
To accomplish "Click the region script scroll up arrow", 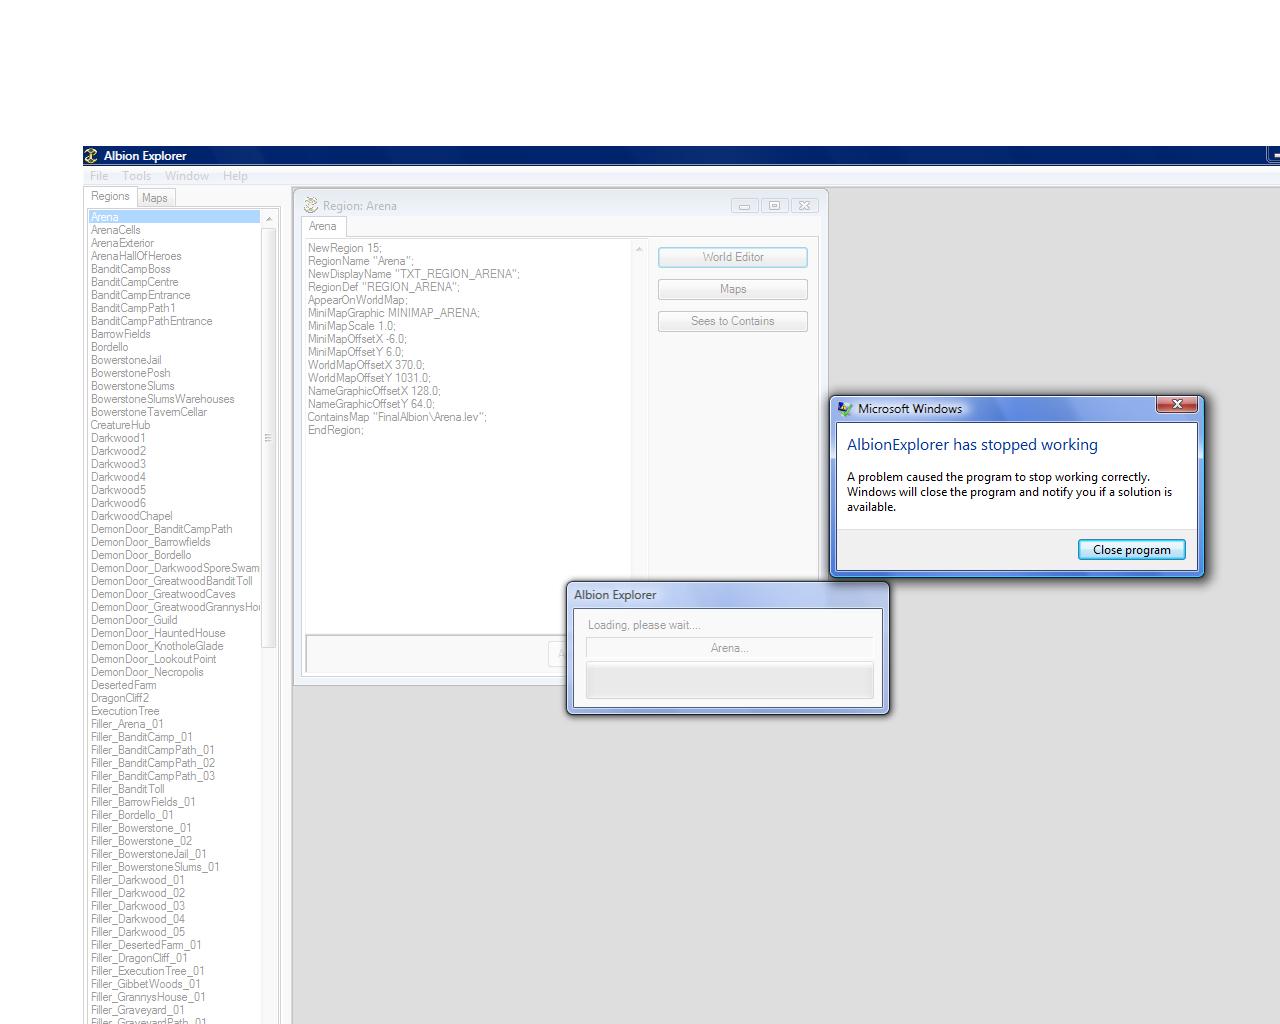I will [x=639, y=249].
